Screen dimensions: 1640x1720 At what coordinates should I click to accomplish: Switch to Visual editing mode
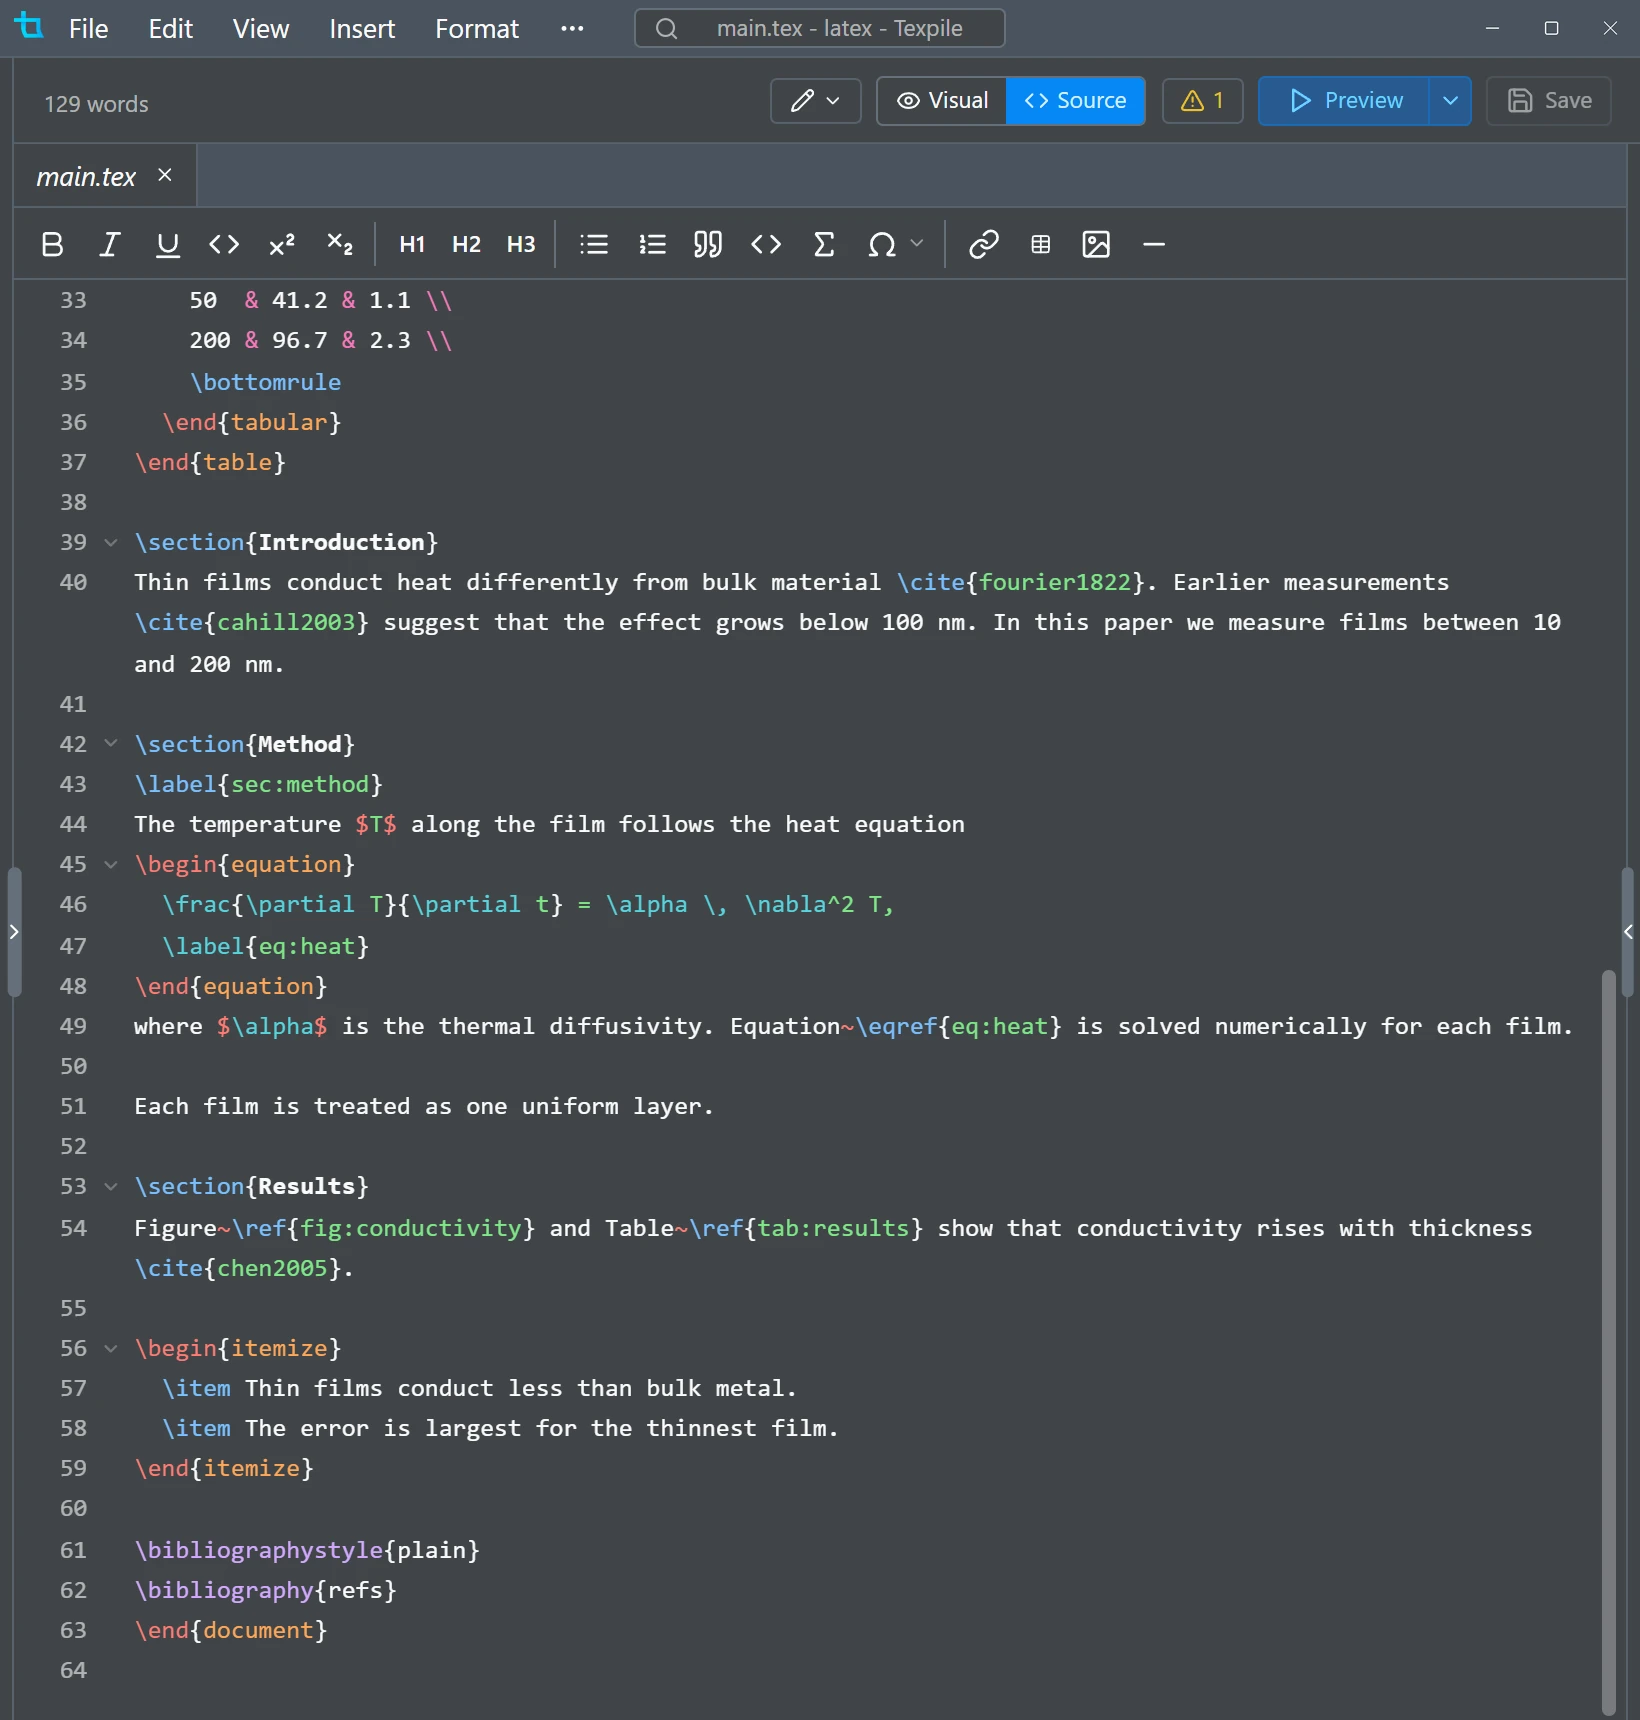(x=942, y=100)
